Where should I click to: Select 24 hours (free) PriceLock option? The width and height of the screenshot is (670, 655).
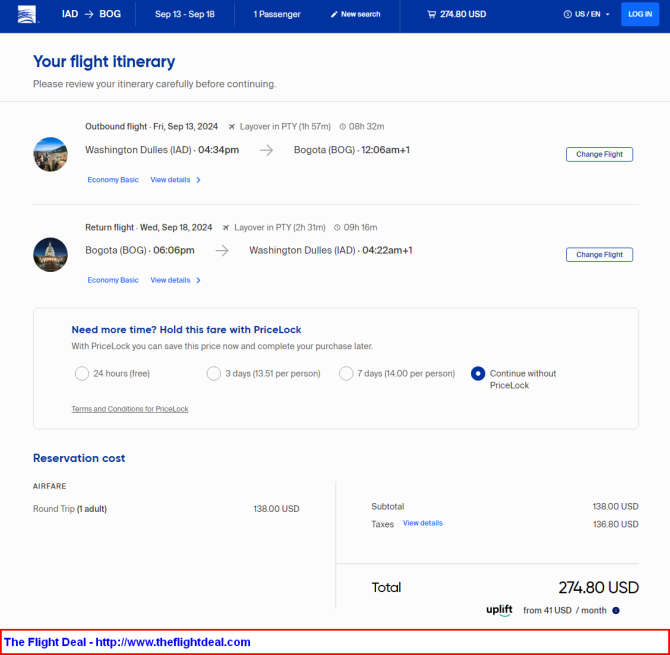click(x=82, y=373)
